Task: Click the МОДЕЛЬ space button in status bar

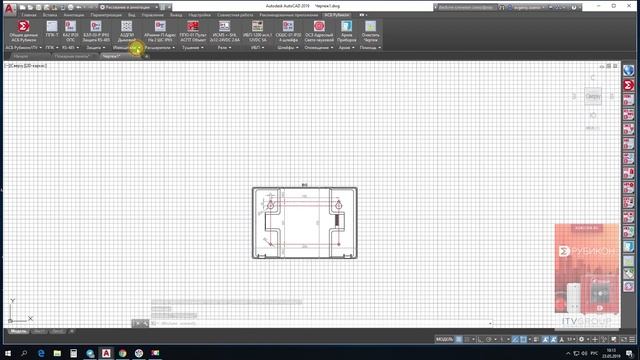Action: (x=444, y=340)
